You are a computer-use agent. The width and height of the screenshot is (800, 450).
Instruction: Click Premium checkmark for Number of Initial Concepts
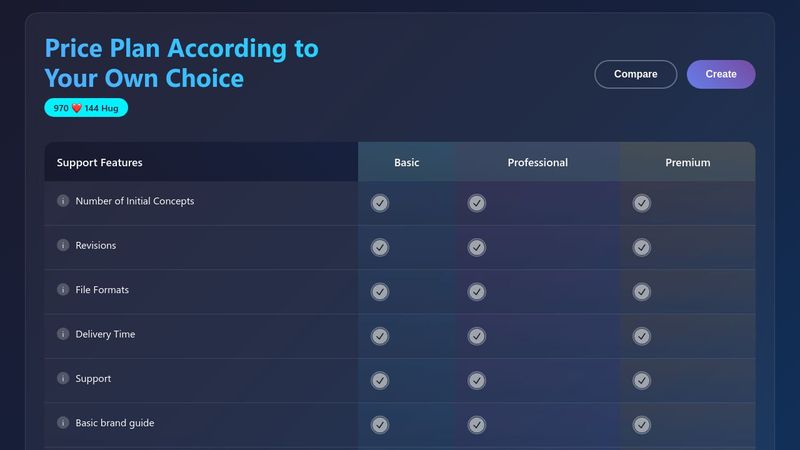(642, 203)
